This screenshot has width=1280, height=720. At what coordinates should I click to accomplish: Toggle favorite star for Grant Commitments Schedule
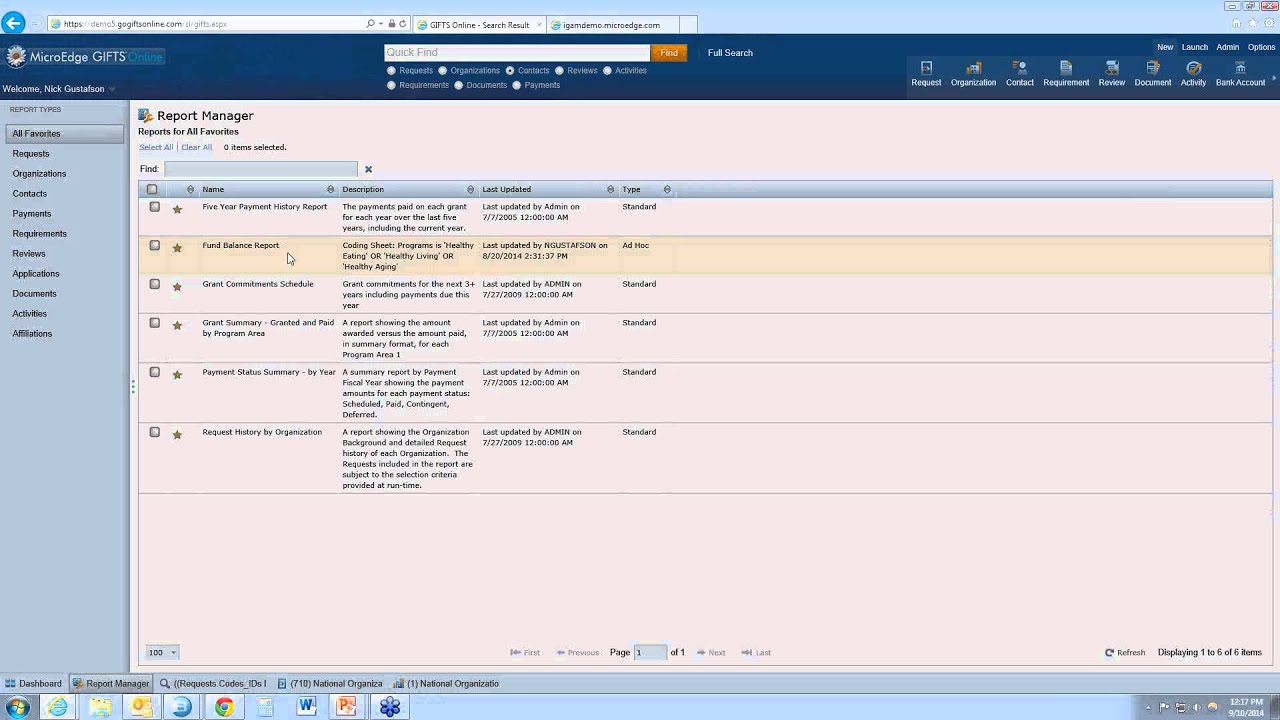tap(177, 286)
